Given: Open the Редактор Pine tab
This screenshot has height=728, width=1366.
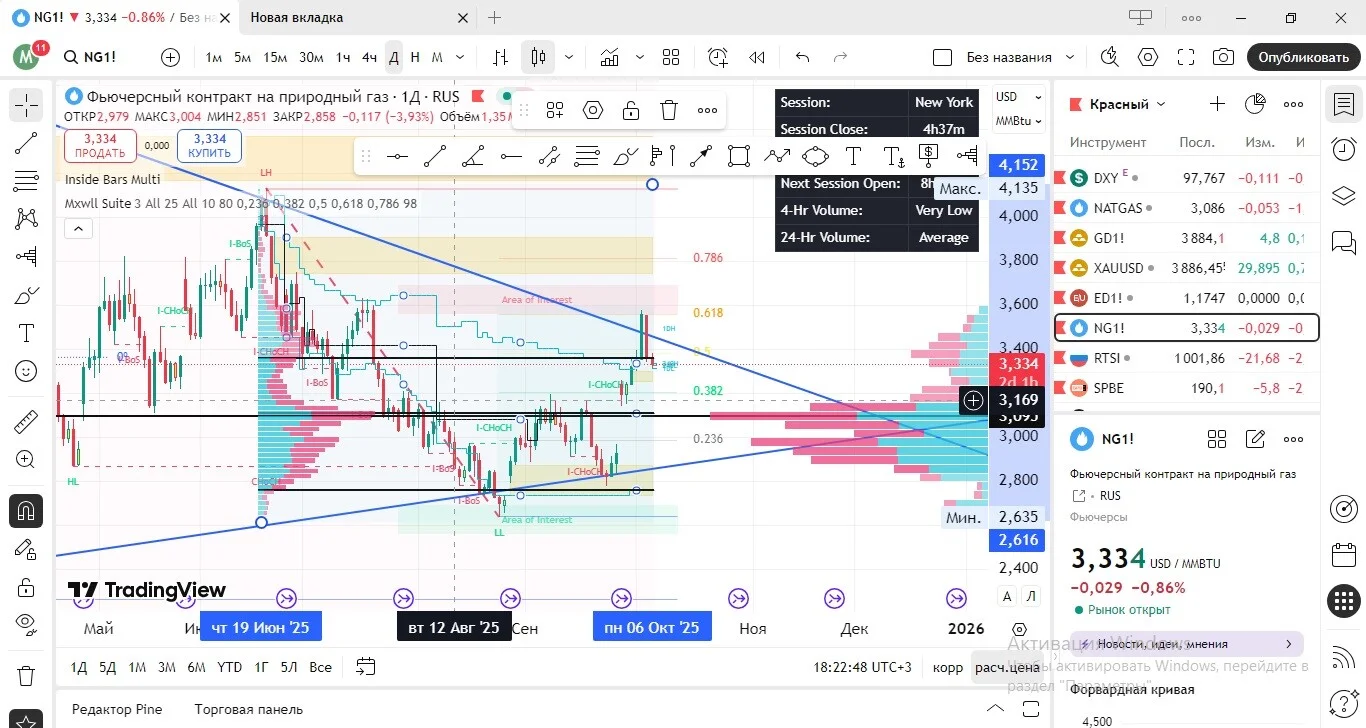Looking at the screenshot, I should [x=116, y=709].
